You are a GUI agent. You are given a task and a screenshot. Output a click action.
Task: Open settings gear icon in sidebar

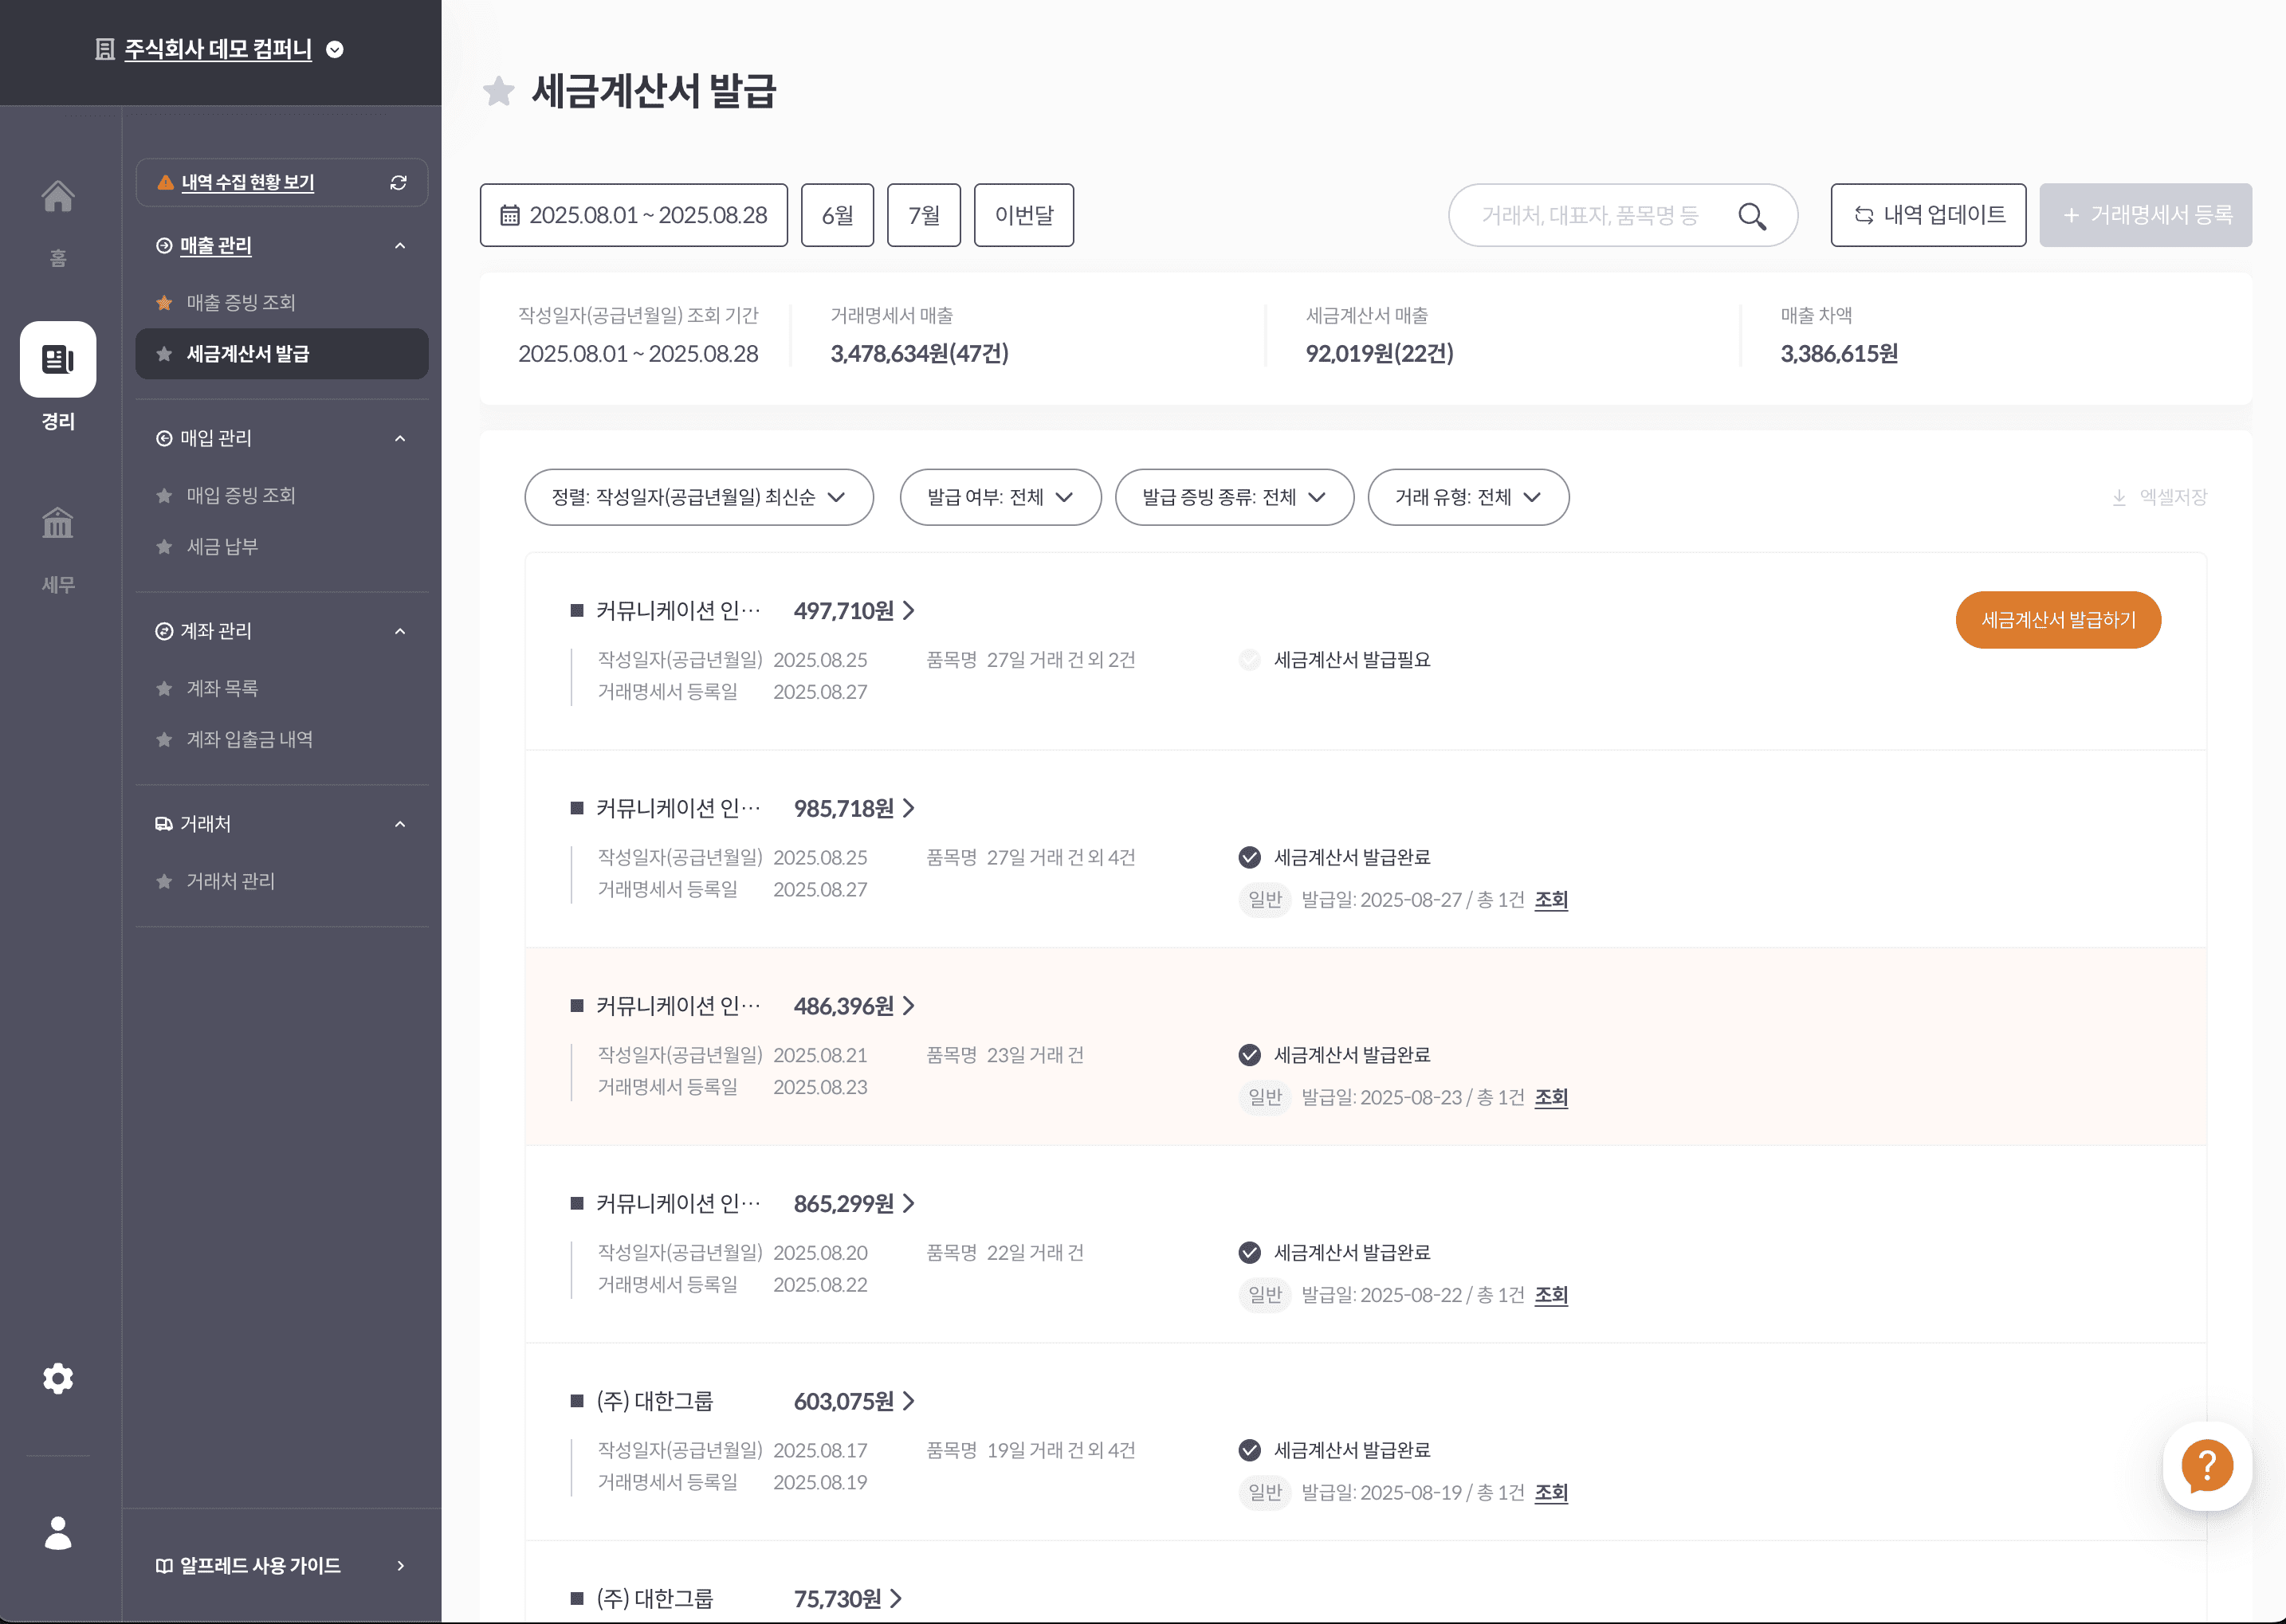point(58,1378)
